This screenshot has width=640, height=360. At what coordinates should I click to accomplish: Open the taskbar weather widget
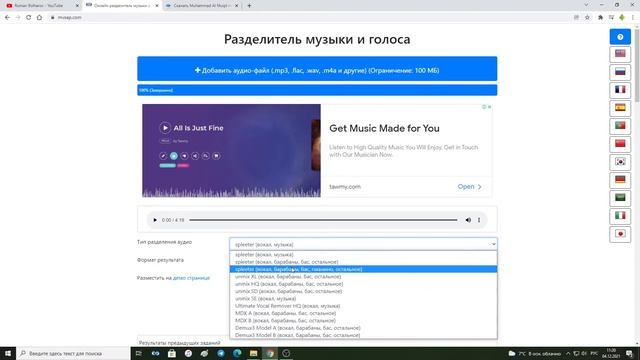[x=535, y=353]
